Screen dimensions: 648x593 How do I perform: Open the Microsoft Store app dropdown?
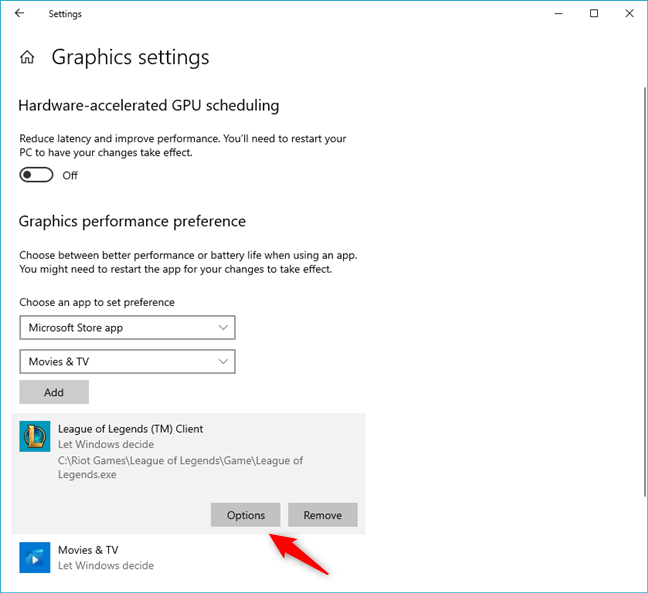(127, 328)
